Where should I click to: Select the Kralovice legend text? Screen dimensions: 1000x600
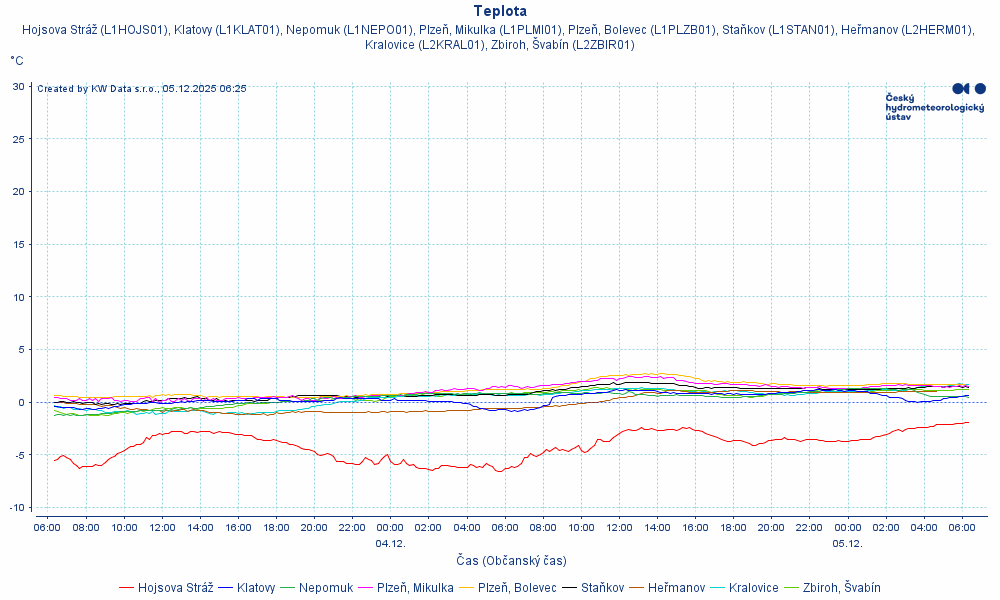[x=754, y=588]
